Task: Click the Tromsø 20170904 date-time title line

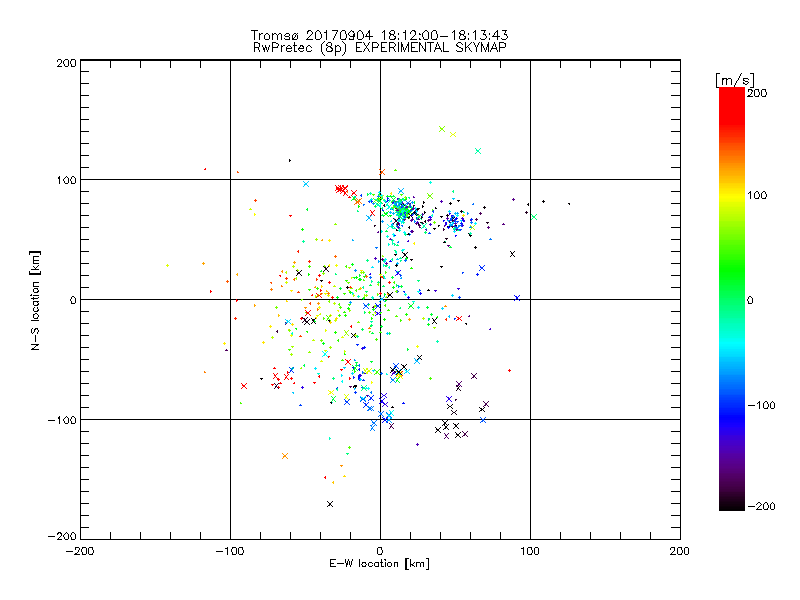Action: [380, 35]
